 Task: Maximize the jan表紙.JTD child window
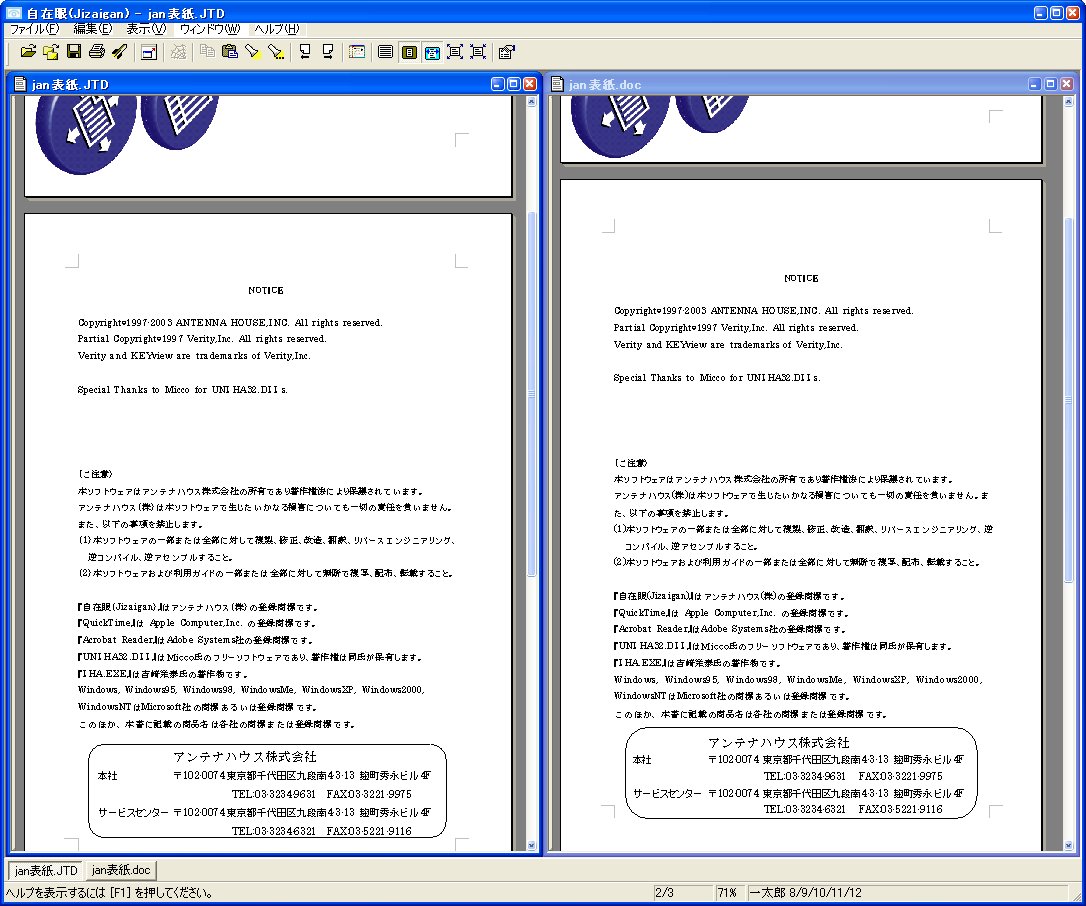(514, 84)
